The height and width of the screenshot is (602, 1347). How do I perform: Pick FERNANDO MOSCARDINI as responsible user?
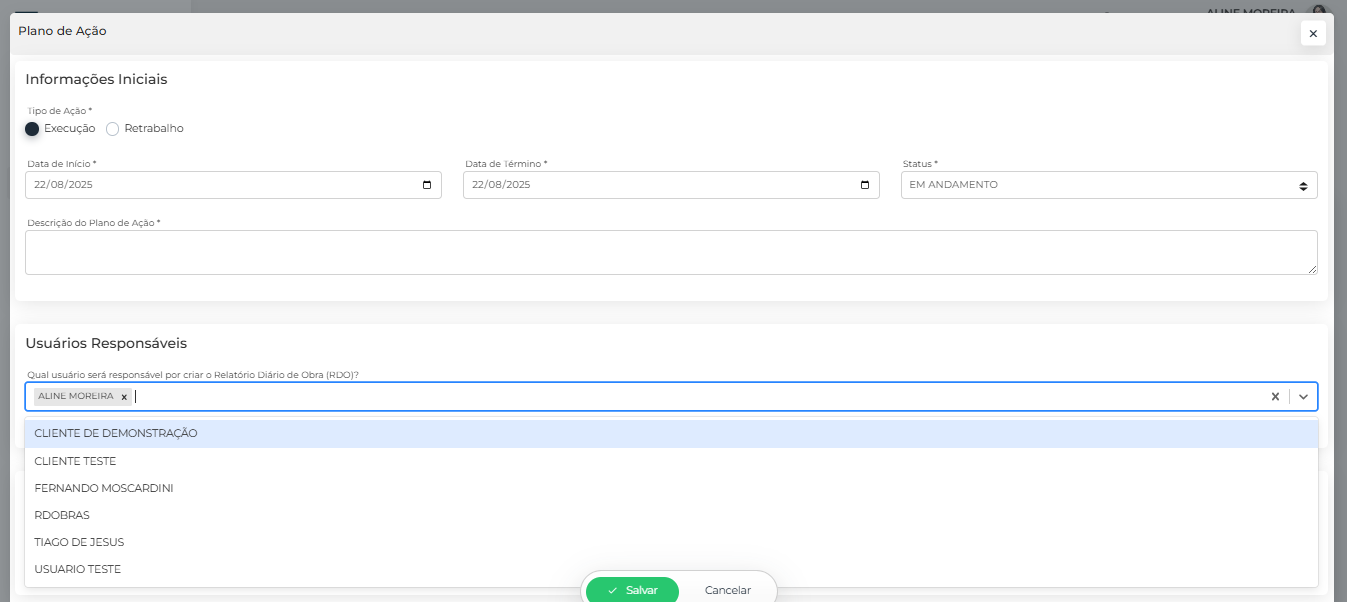click(x=104, y=488)
